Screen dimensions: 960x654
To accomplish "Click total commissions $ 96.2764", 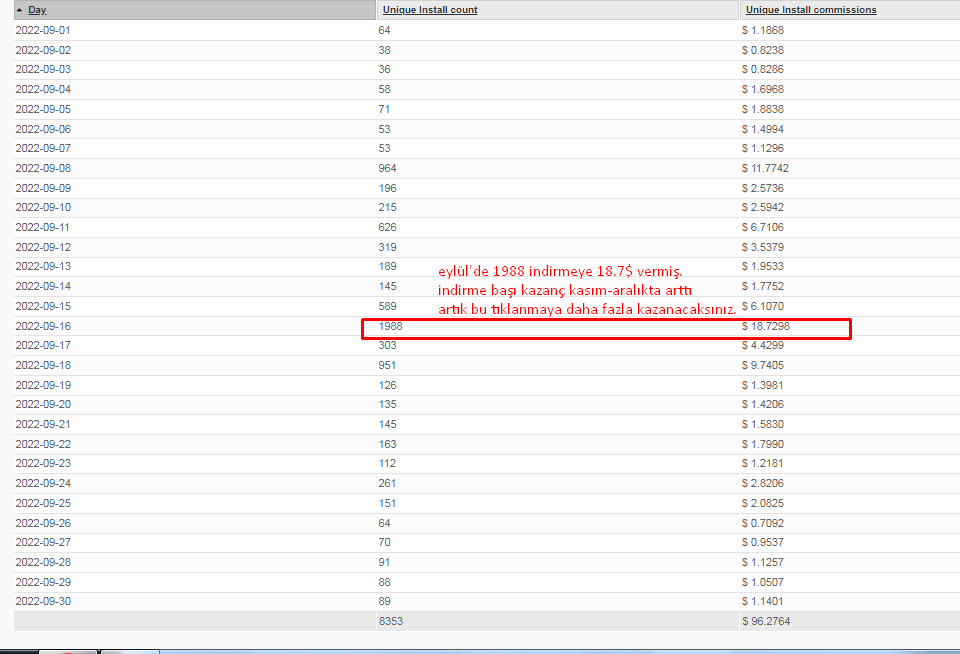I will point(766,621).
